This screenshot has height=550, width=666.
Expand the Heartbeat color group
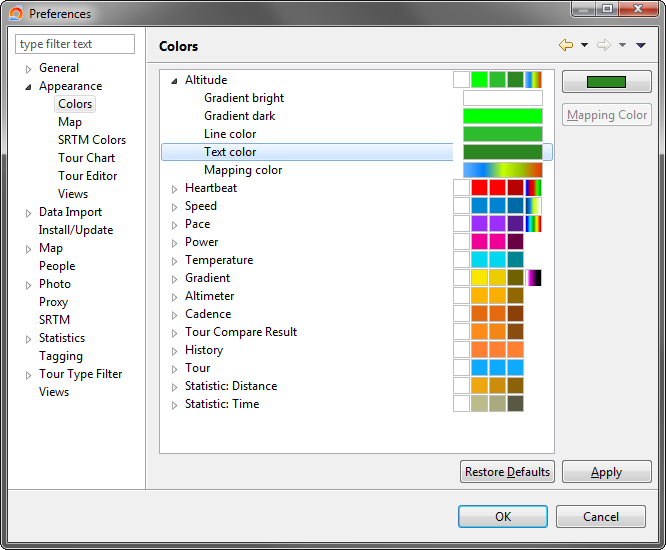174,188
